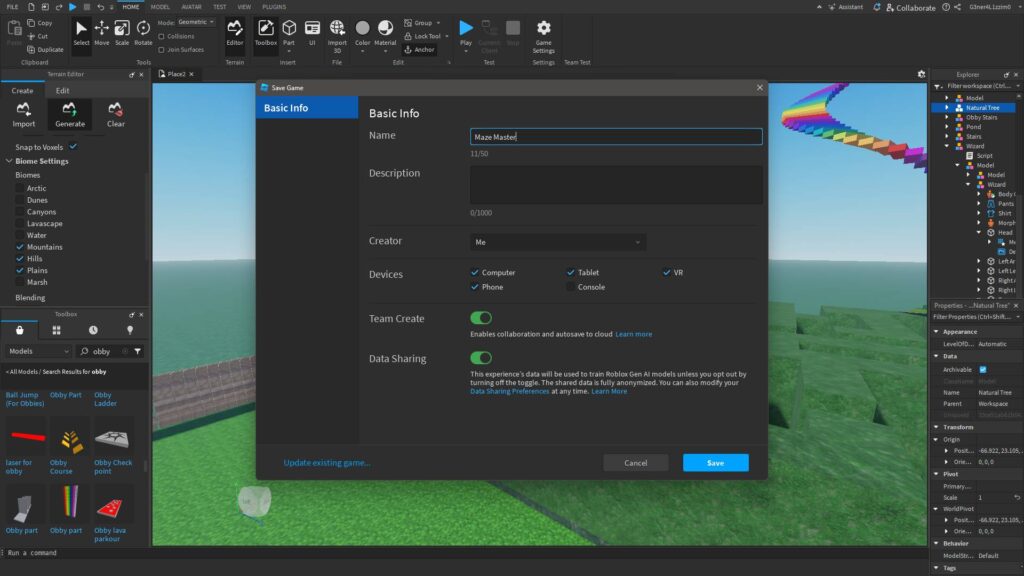The height and width of the screenshot is (576, 1024).
Task: Click the Save button
Action: (x=715, y=462)
